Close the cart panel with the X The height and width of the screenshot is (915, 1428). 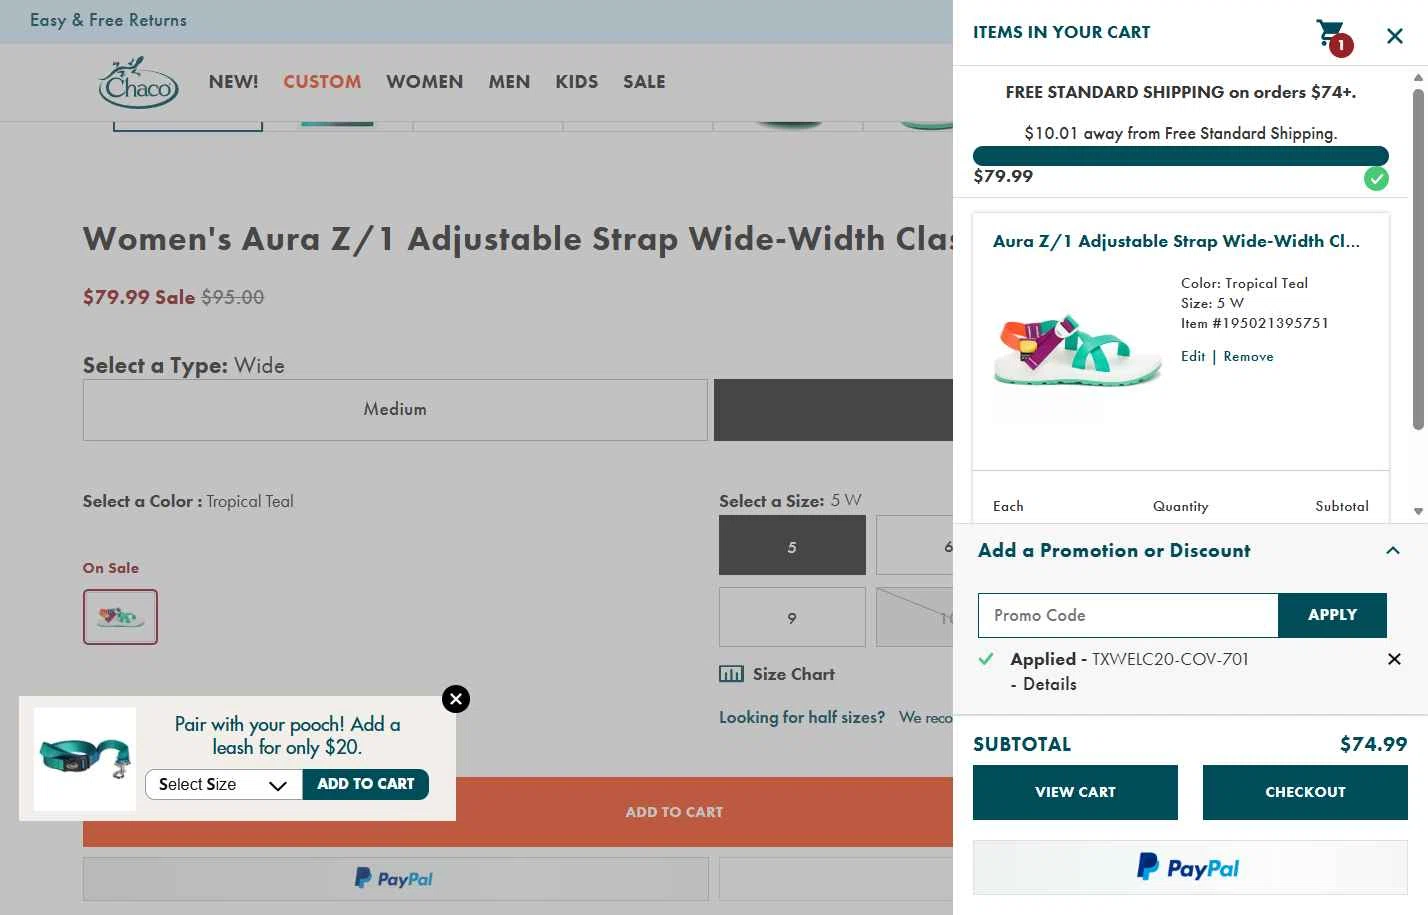click(1395, 37)
